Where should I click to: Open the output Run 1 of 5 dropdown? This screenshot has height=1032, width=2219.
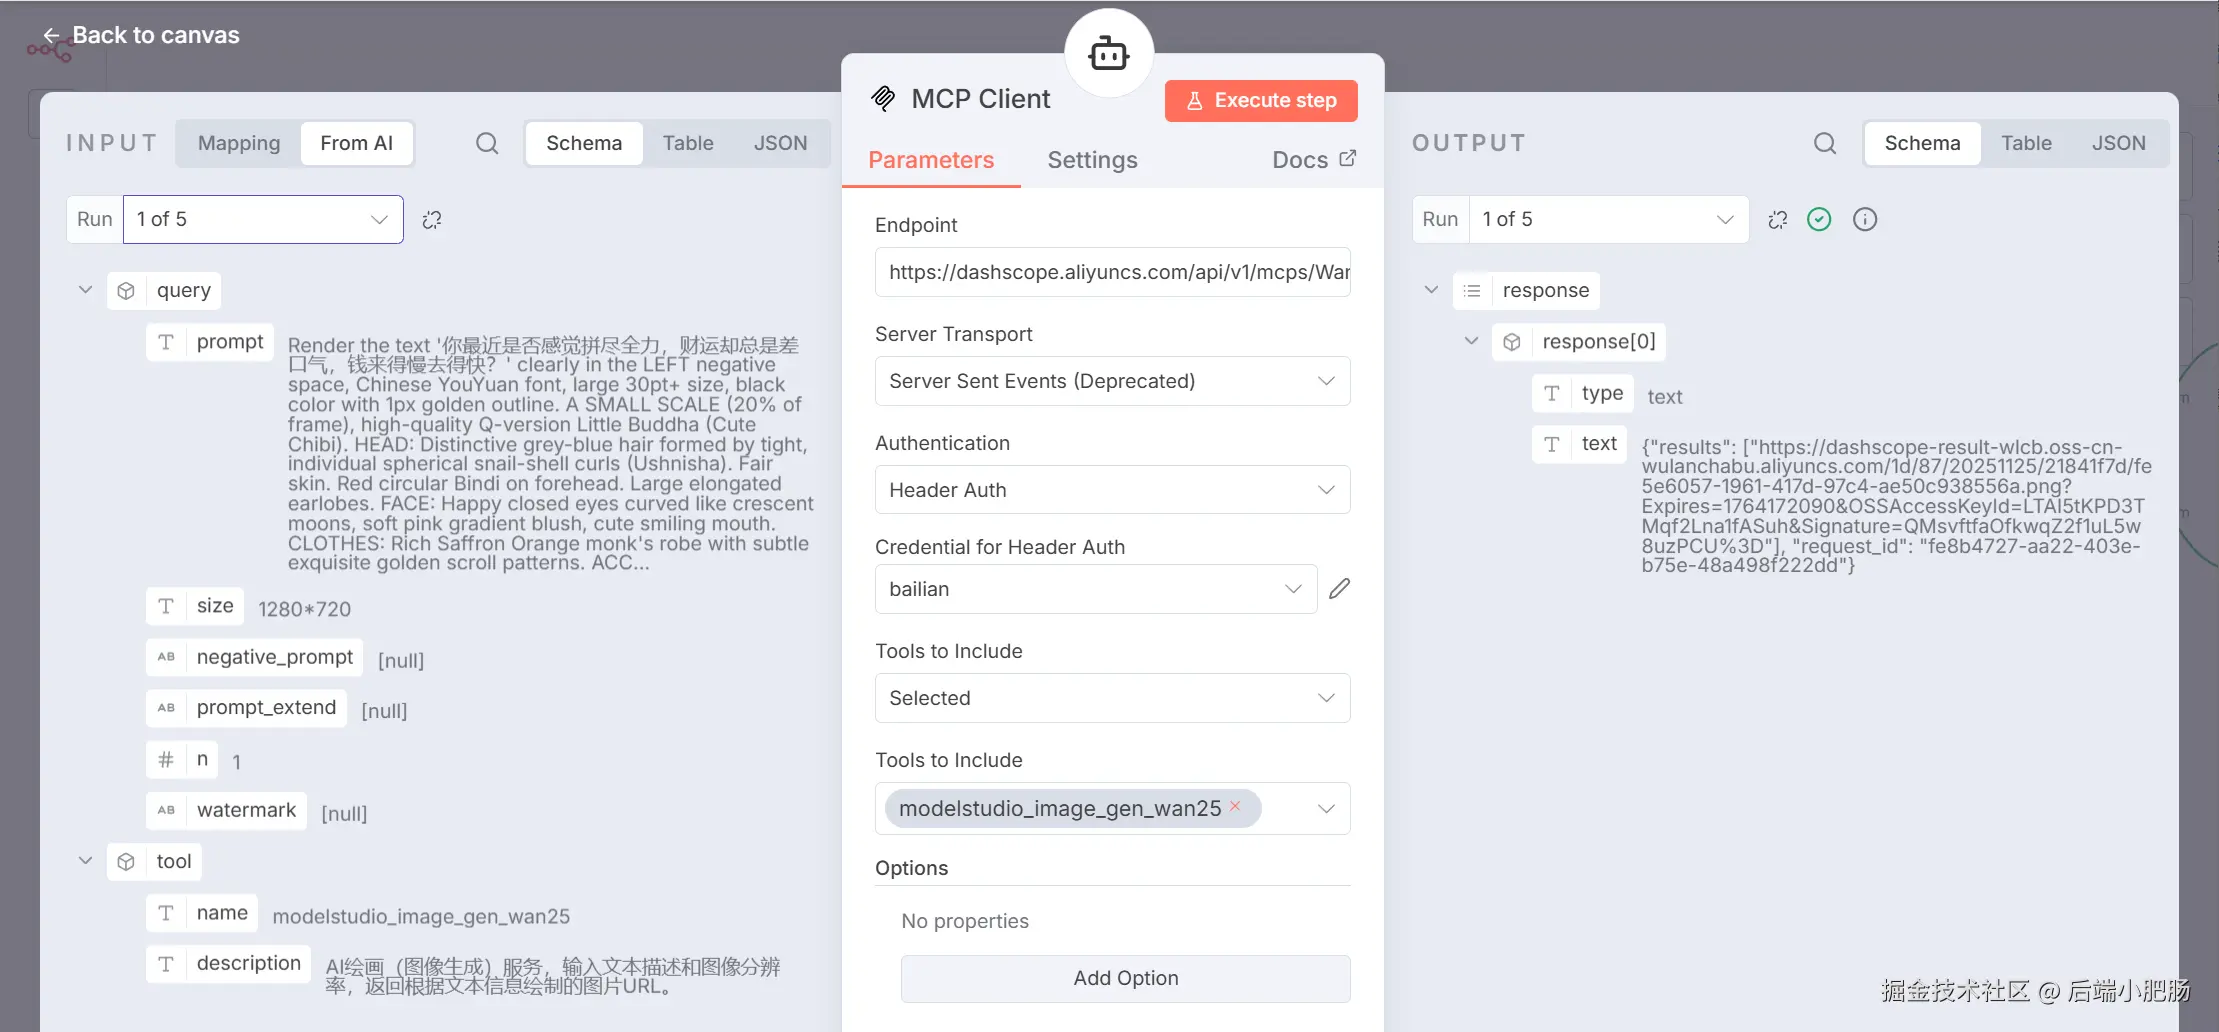1609,219
